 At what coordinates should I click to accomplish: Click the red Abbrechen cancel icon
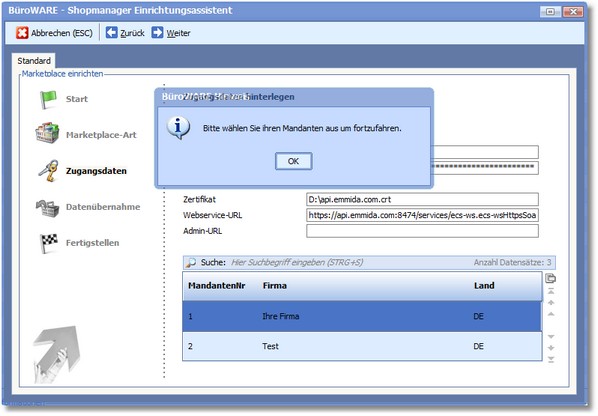click(x=22, y=33)
